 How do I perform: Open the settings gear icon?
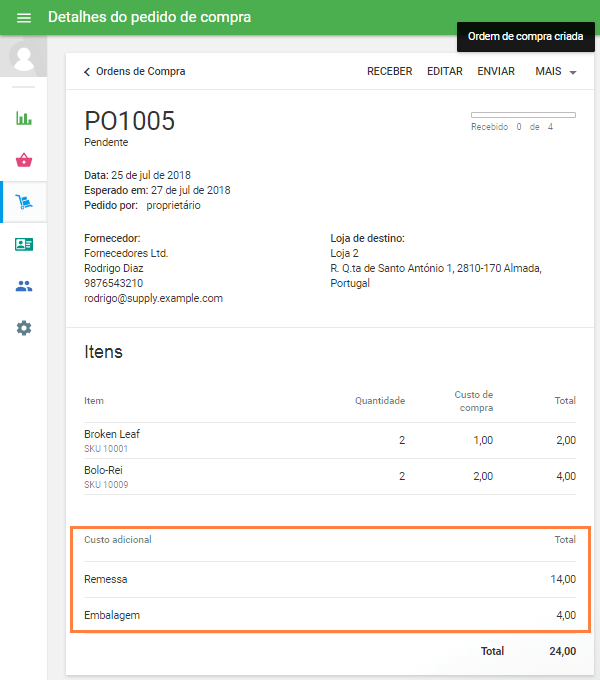pos(24,328)
